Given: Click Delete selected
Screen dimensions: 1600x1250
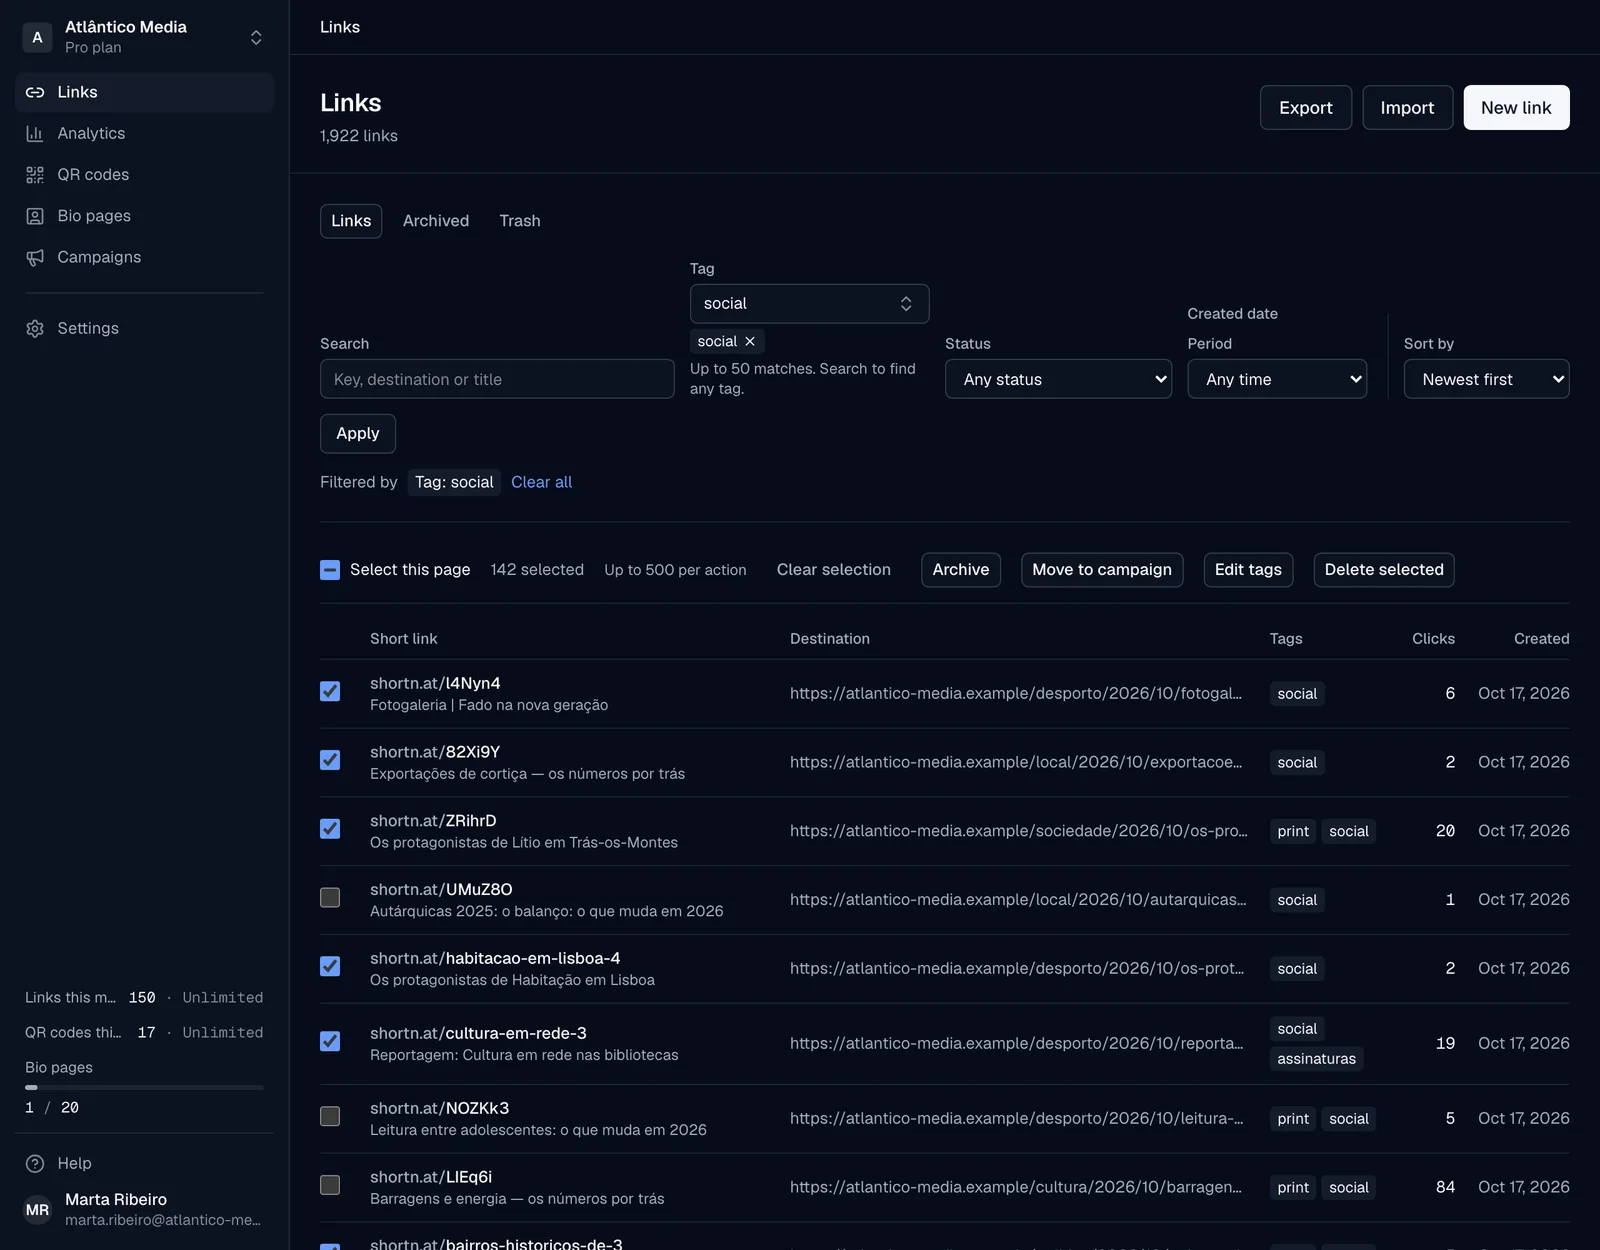Looking at the screenshot, I should pos(1384,570).
